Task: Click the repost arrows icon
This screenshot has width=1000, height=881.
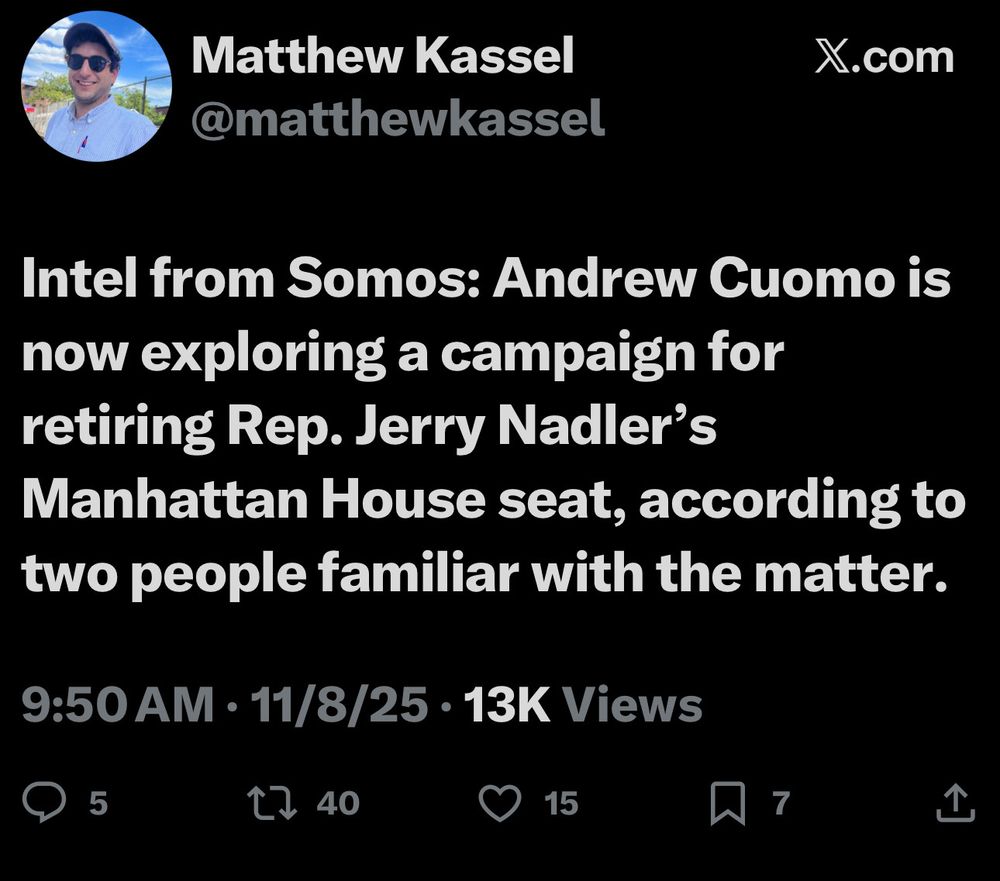Action: pos(272,803)
